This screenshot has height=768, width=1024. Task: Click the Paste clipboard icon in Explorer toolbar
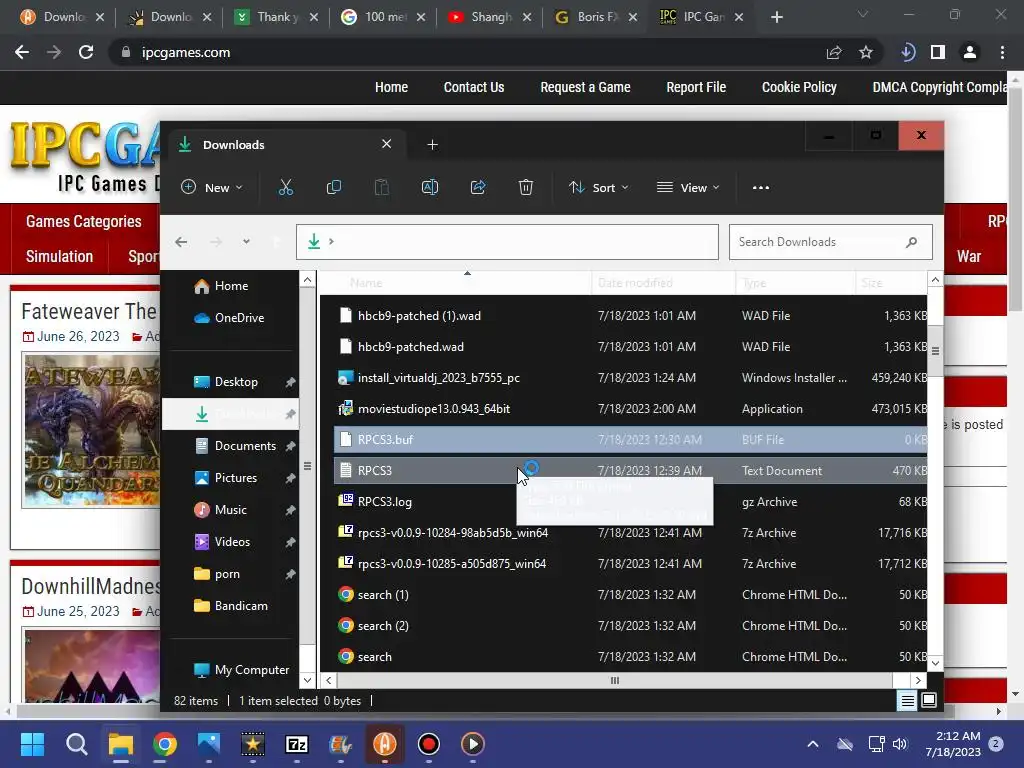point(381,187)
